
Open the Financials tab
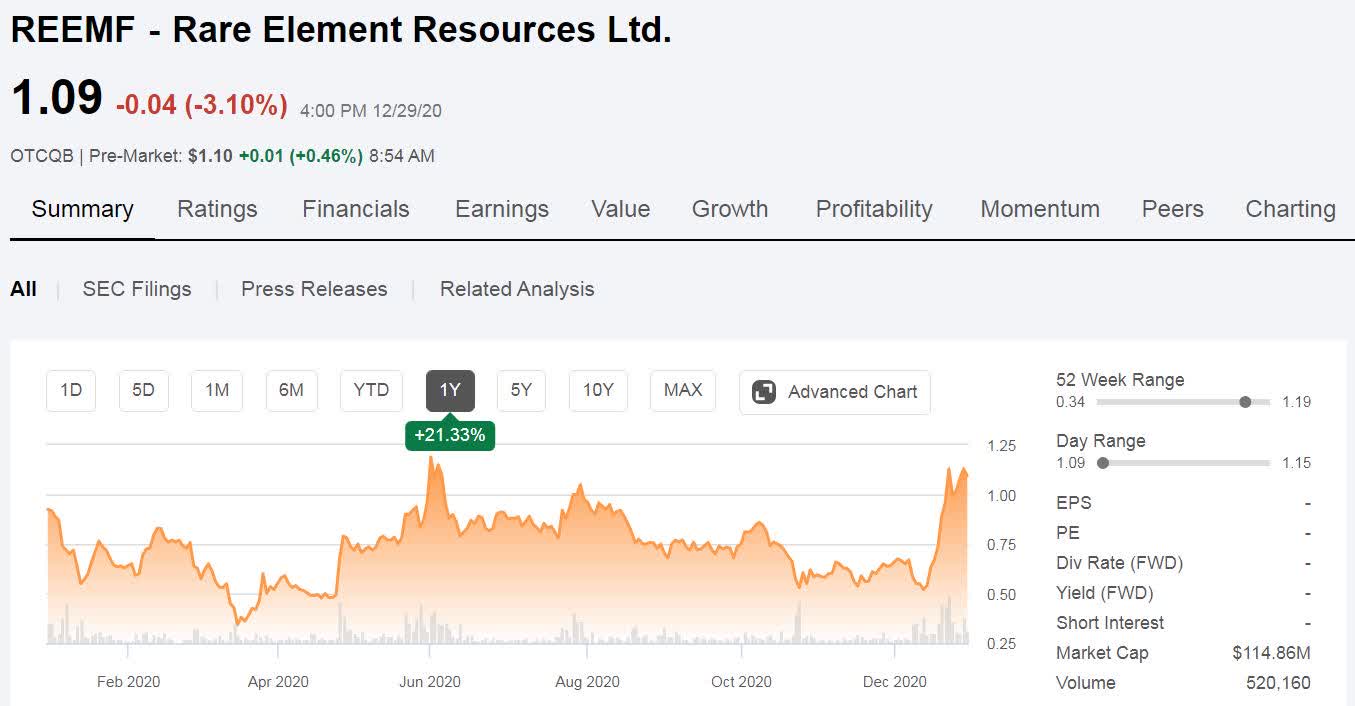[x=355, y=209]
